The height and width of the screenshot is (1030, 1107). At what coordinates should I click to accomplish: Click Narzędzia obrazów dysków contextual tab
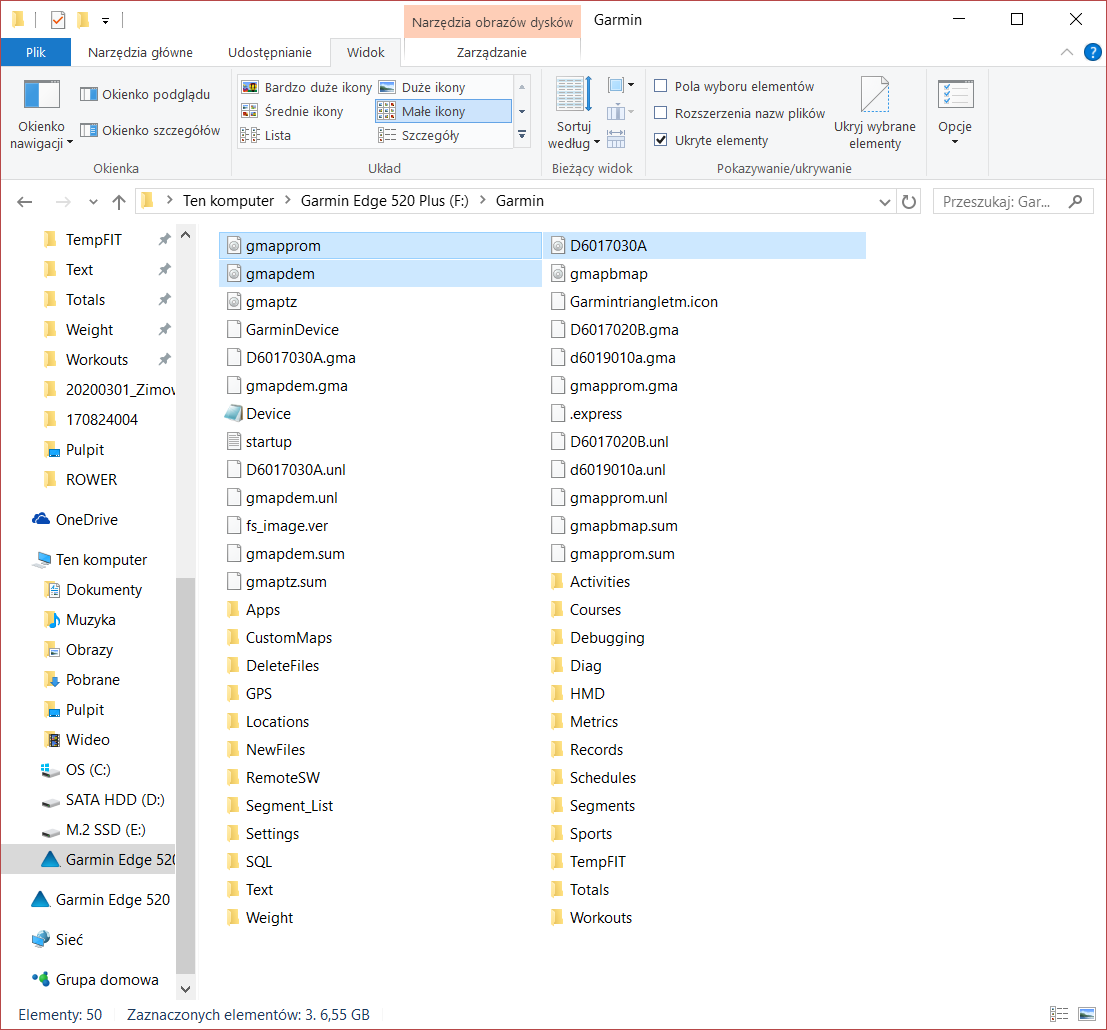pyautogui.click(x=492, y=22)
